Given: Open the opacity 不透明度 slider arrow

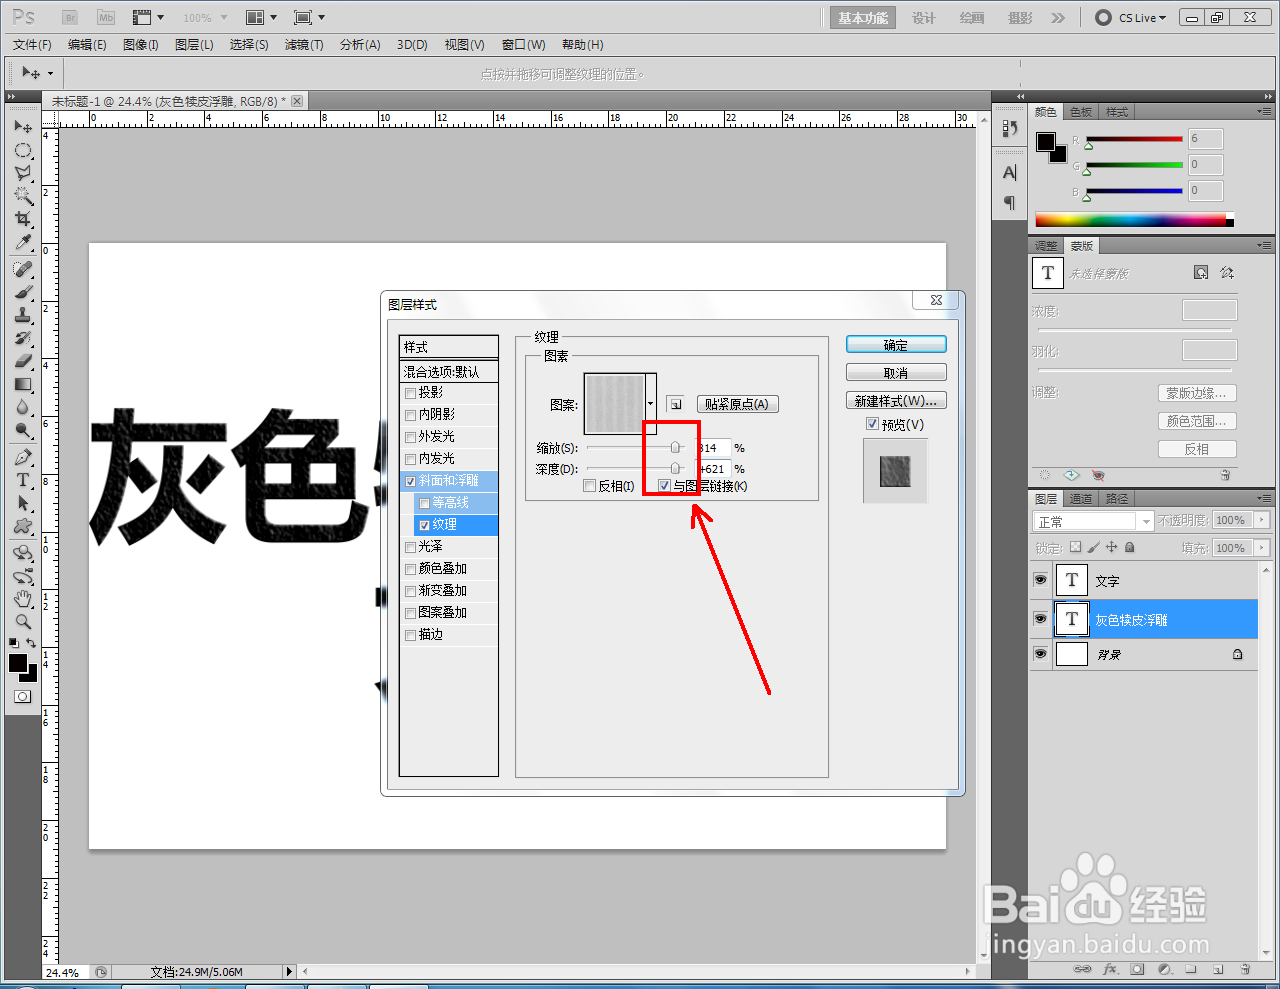Looking at the screenshot, I should coord(1262,520).
